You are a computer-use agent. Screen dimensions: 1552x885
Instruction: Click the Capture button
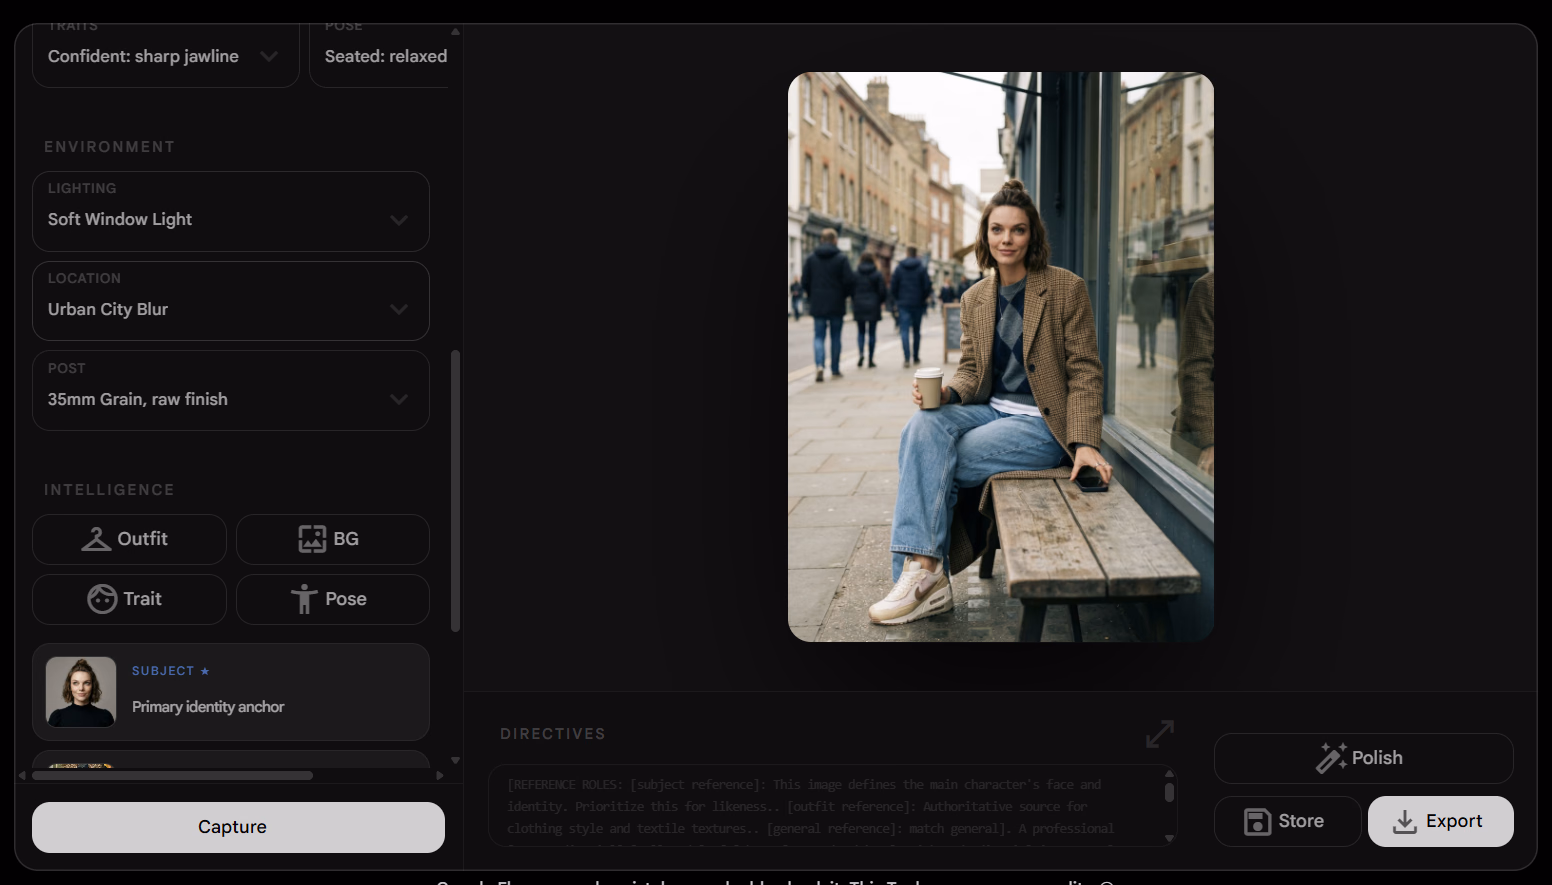point(238,827)
